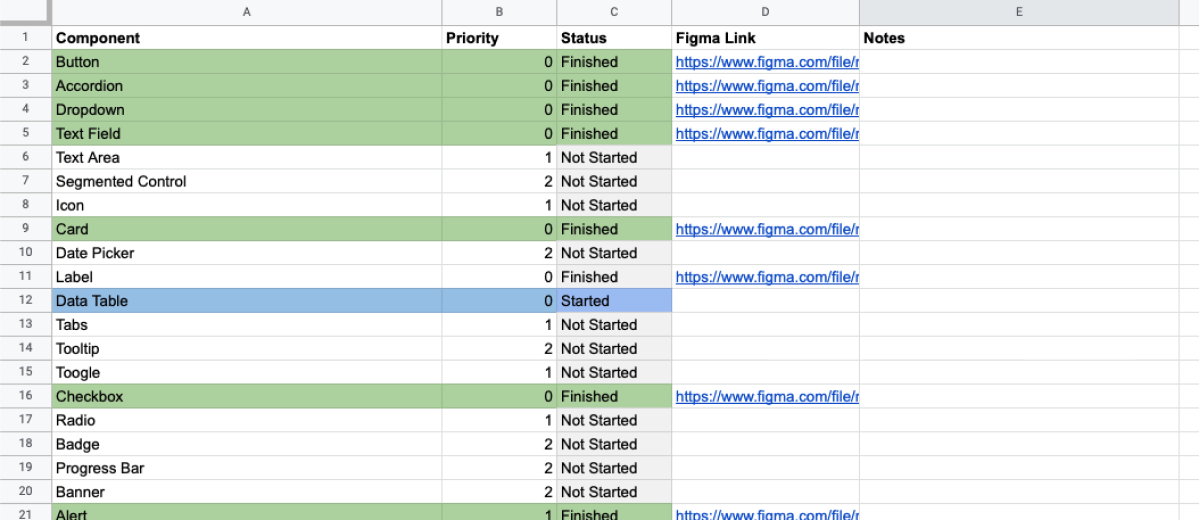Select column C header
The height and width of the screenshot is (520, 1199).
[614, 12]
